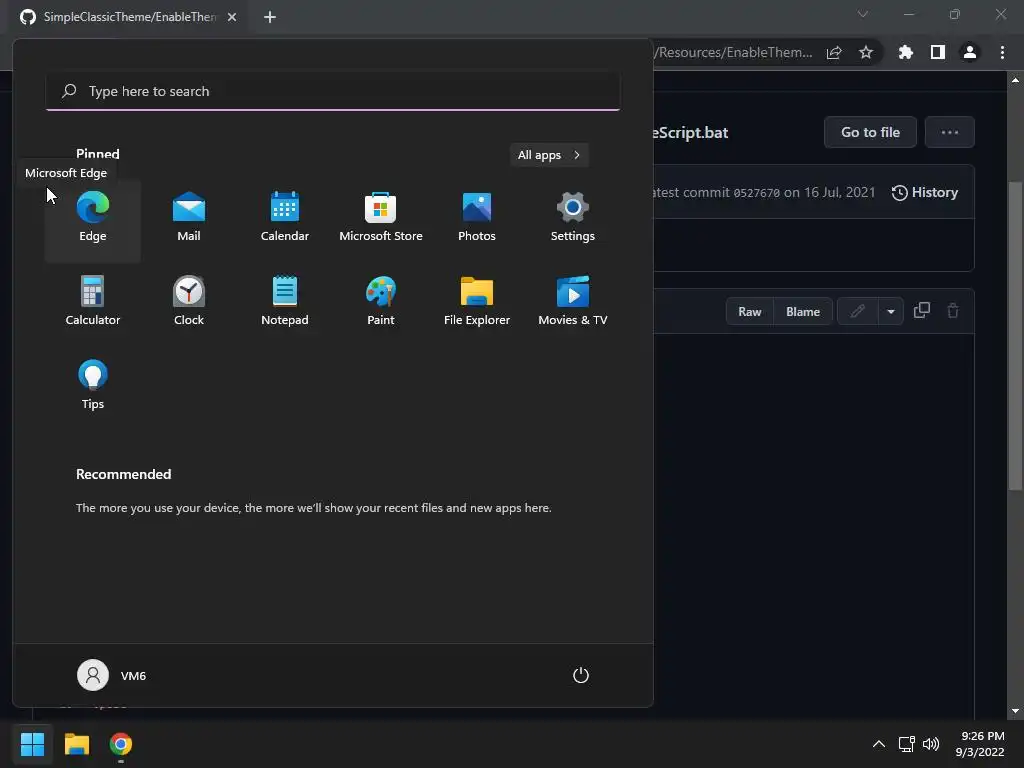Open a new Chrome tab
The image size is (1024, 768).
(270, 17)
